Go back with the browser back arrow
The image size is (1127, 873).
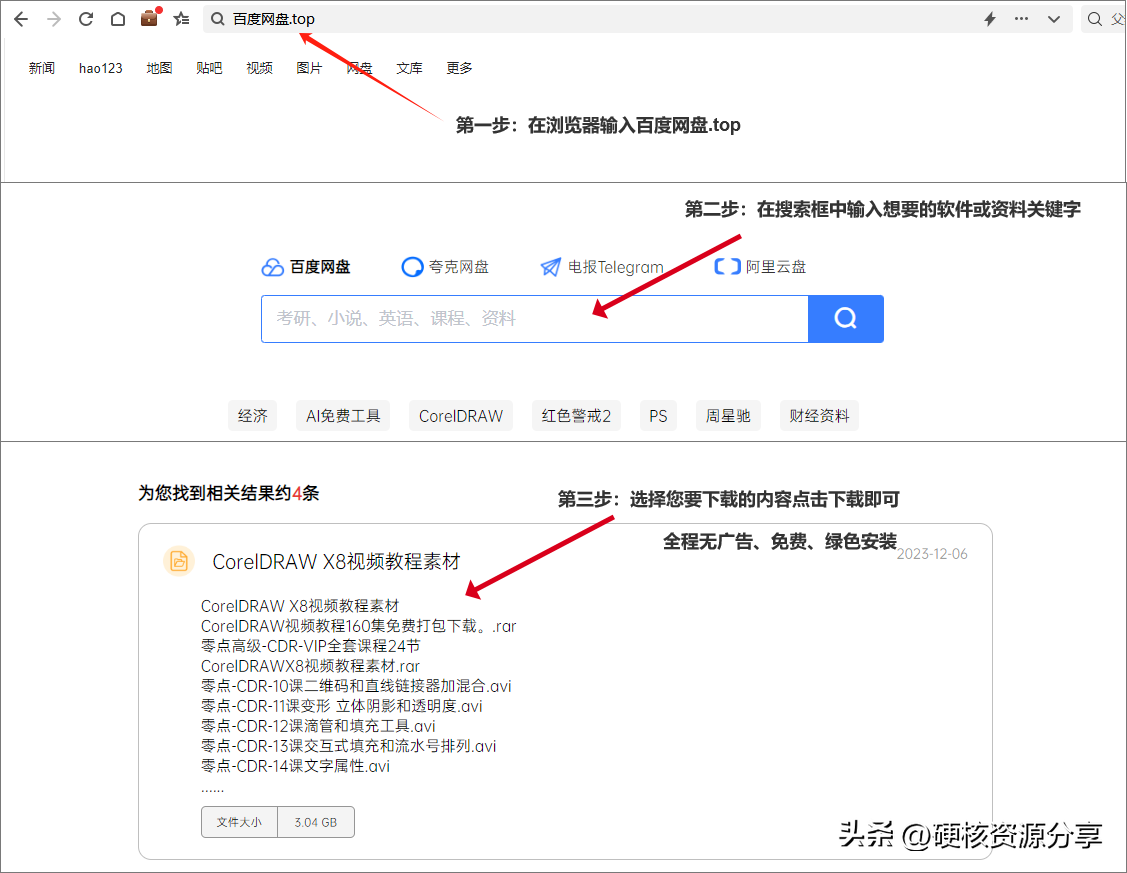point(21,19)
